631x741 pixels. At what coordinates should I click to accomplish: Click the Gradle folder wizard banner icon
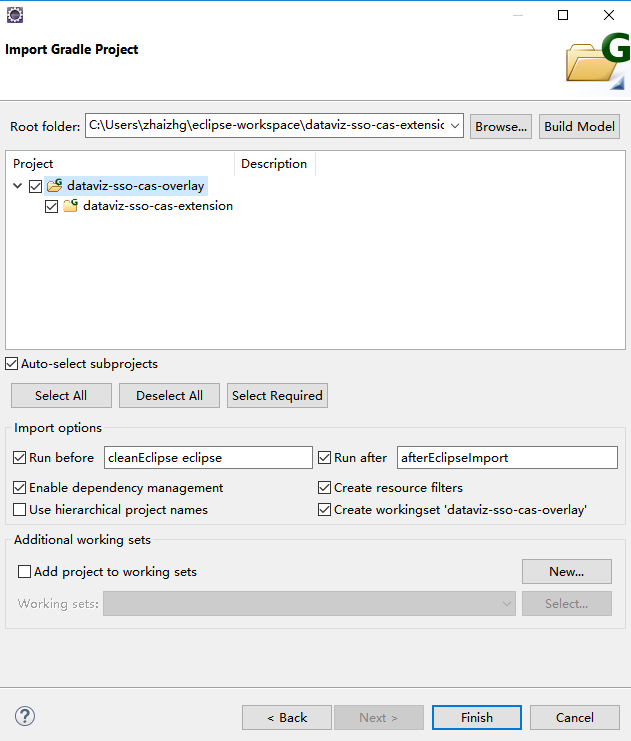click(597, 62)
